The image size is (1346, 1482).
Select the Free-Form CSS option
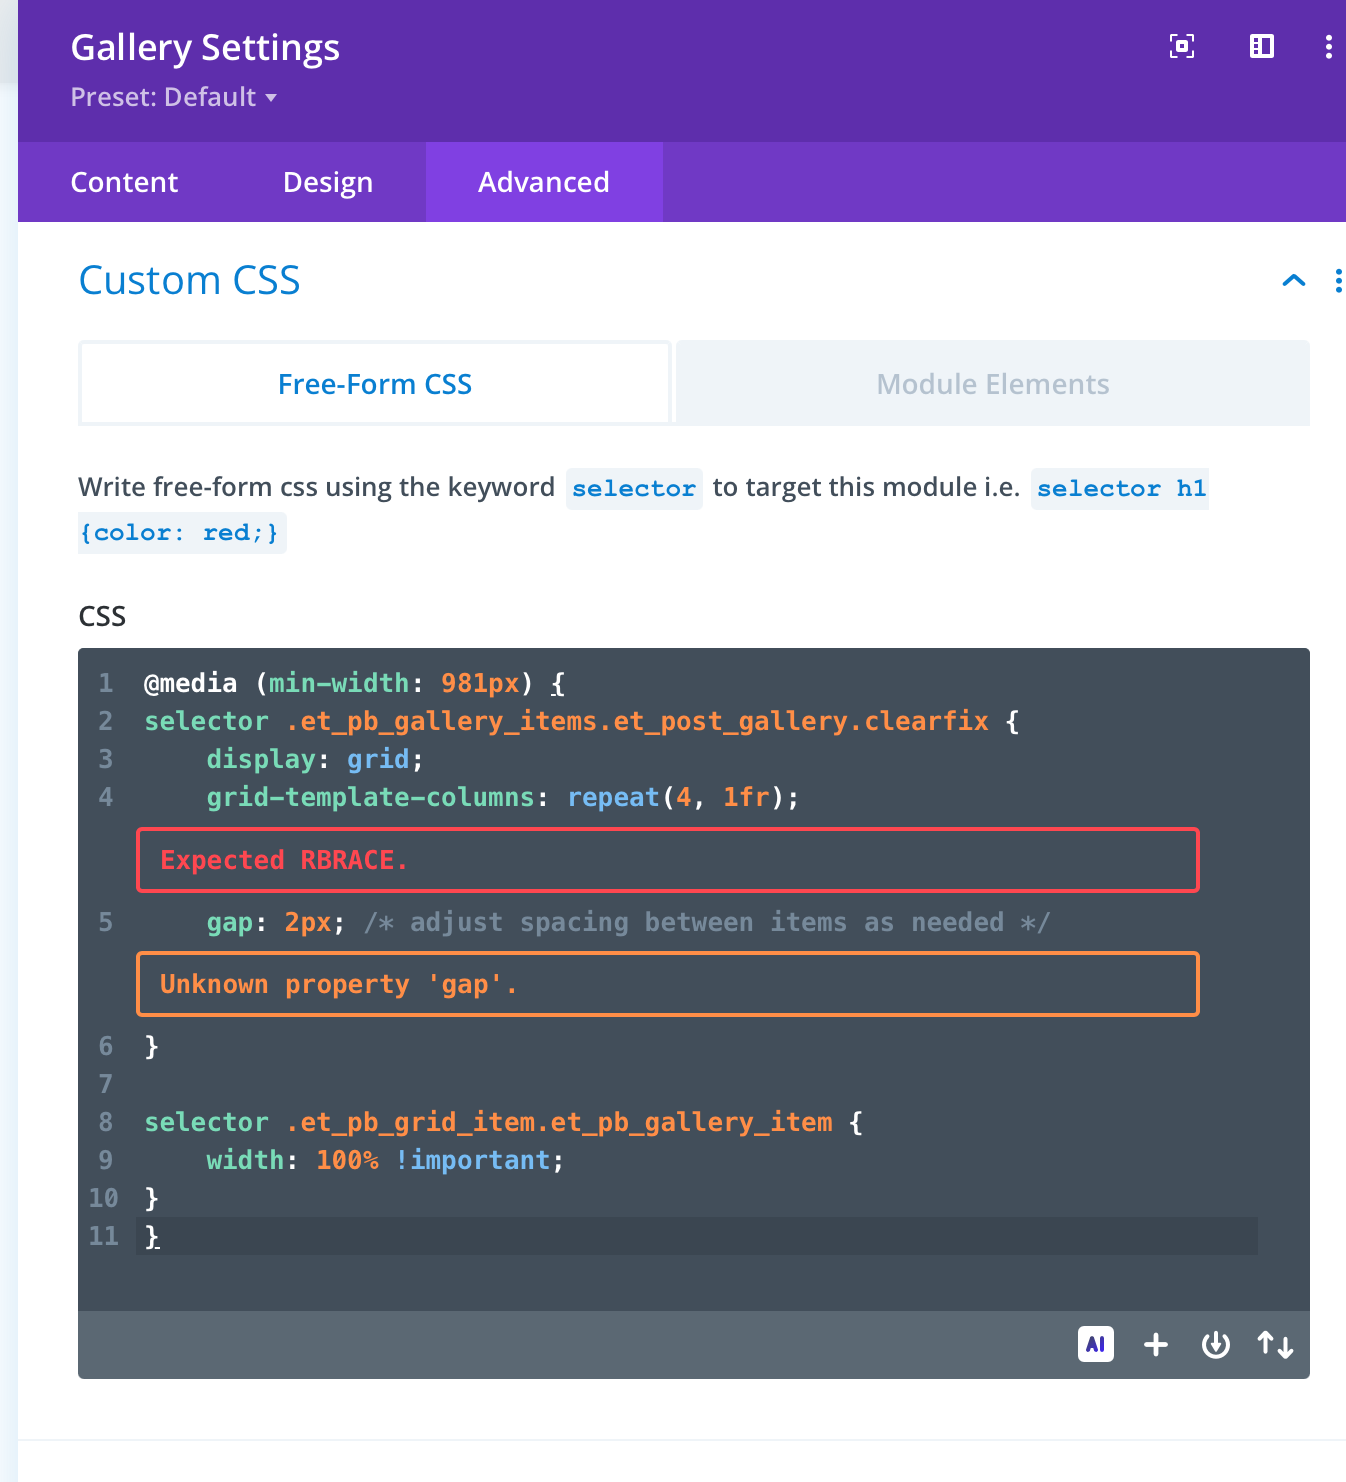(374, 384)
